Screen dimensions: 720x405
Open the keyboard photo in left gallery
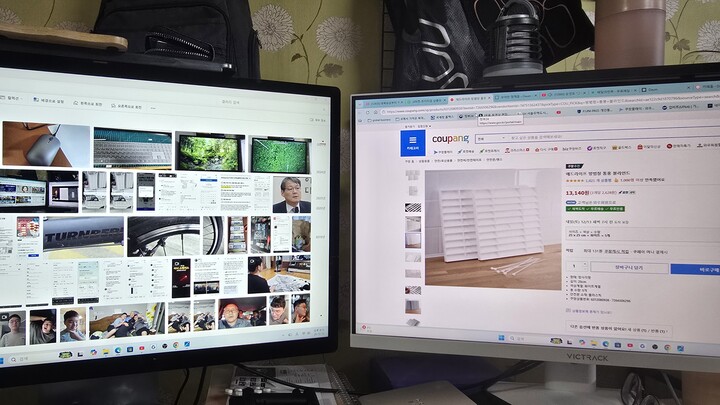[132, 148]
